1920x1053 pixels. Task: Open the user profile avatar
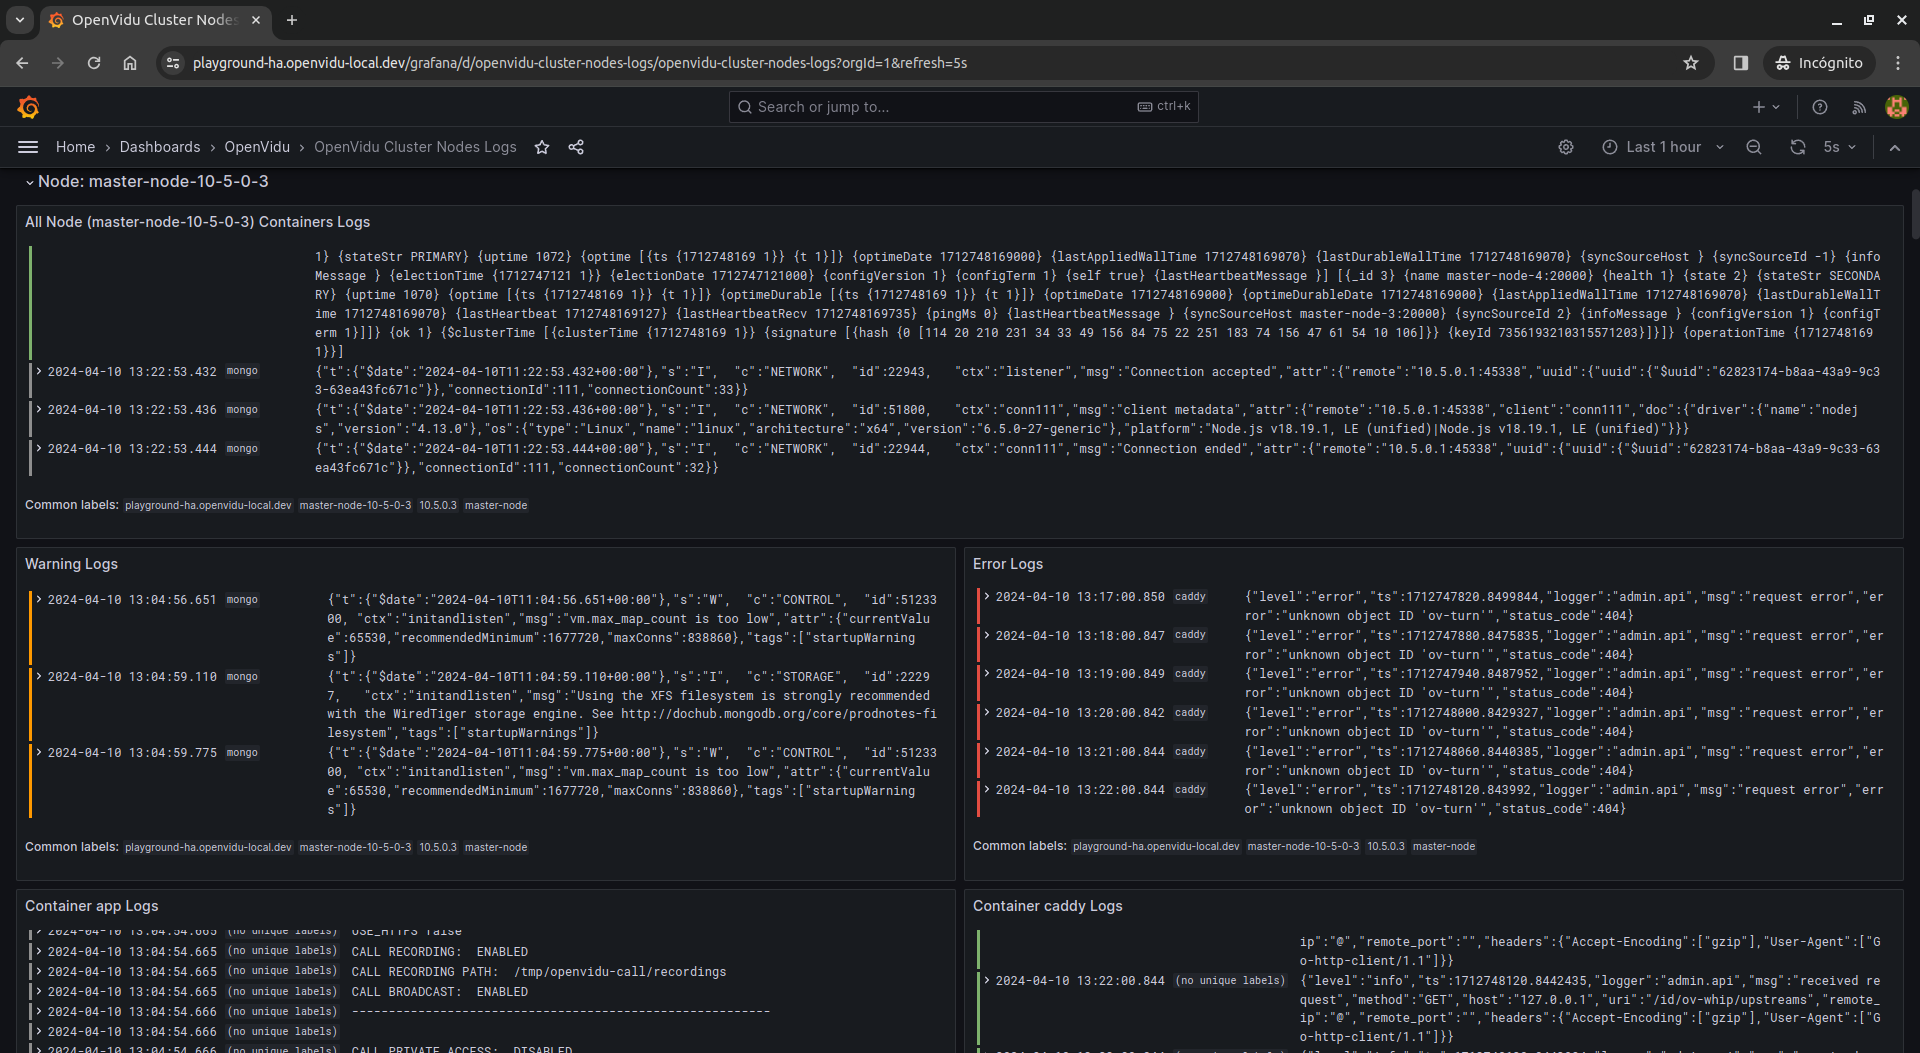click(1896, 107)
